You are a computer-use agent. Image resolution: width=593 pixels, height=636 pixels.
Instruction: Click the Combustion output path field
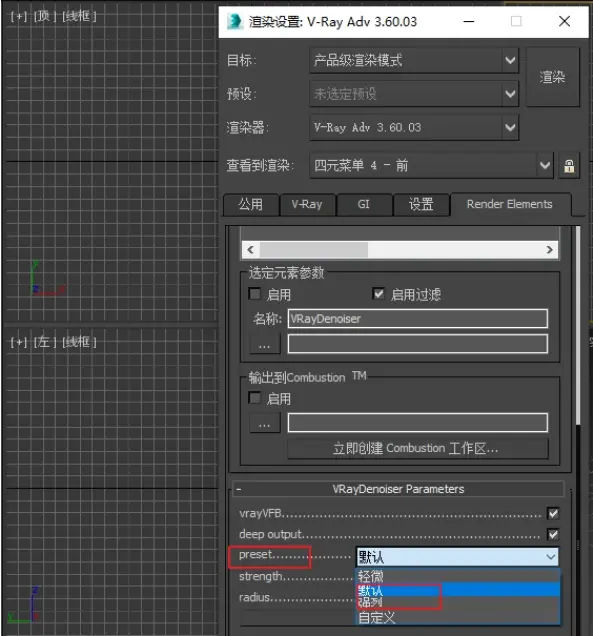tap(417, 423)
